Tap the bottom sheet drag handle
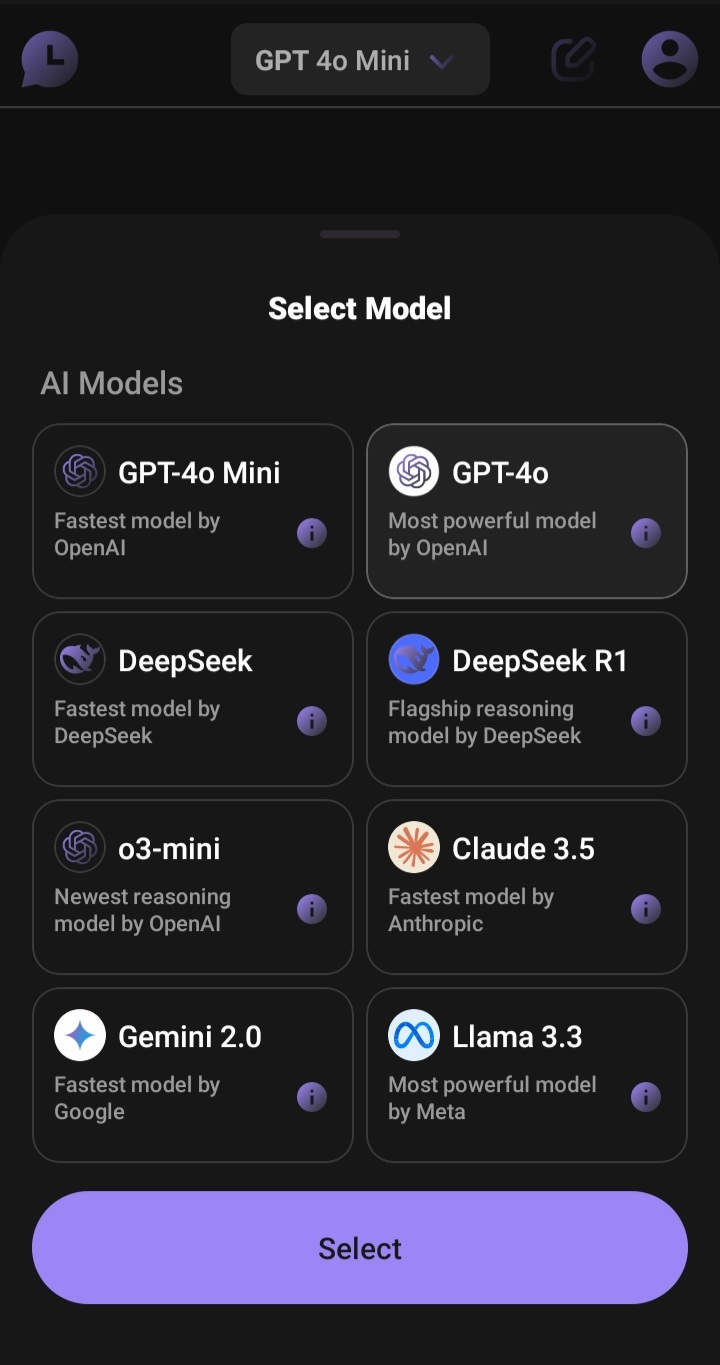This screenshot has width=720, height=1365. (x=360, y=234)
